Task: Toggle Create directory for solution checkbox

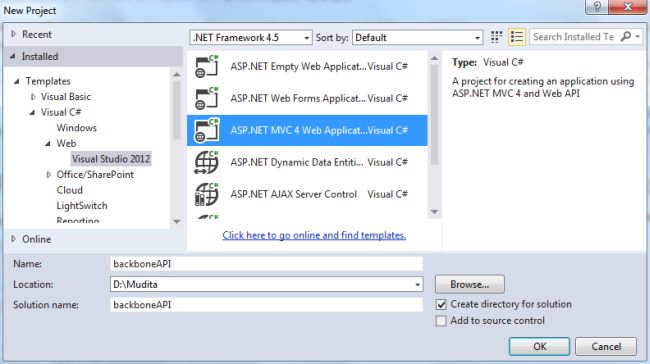Action: (441, 304)
